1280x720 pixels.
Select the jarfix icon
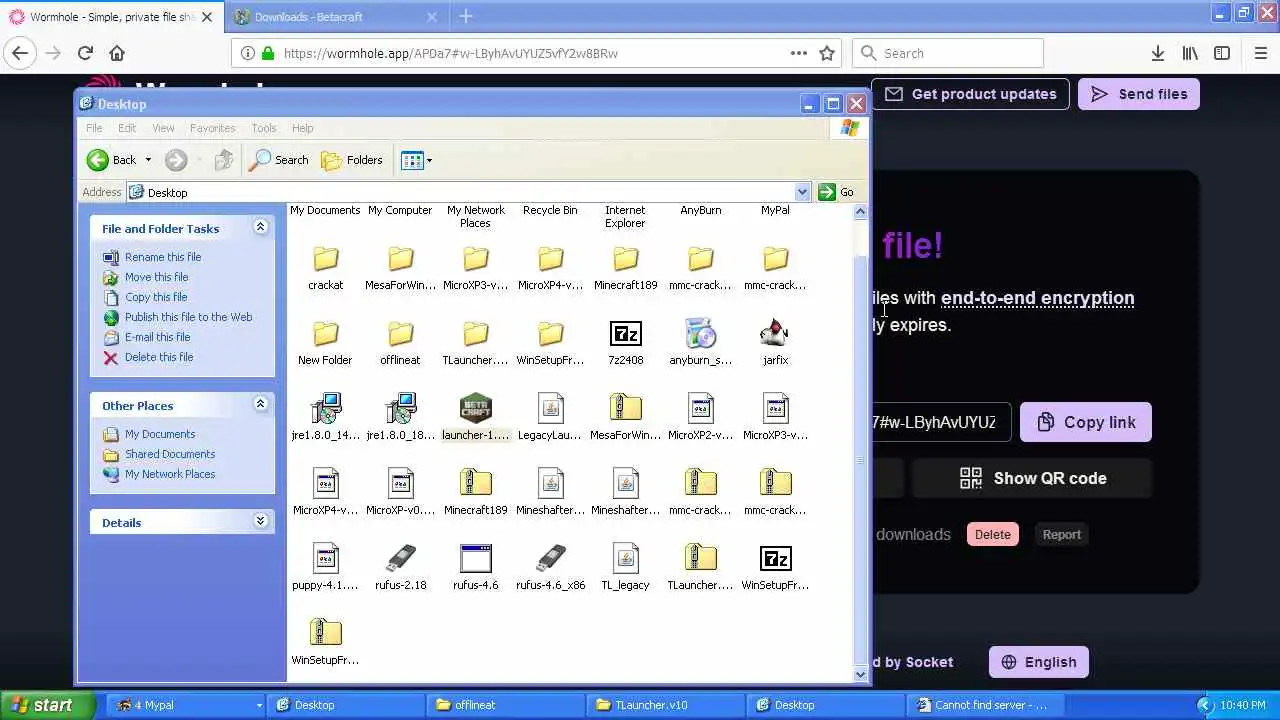775,334
